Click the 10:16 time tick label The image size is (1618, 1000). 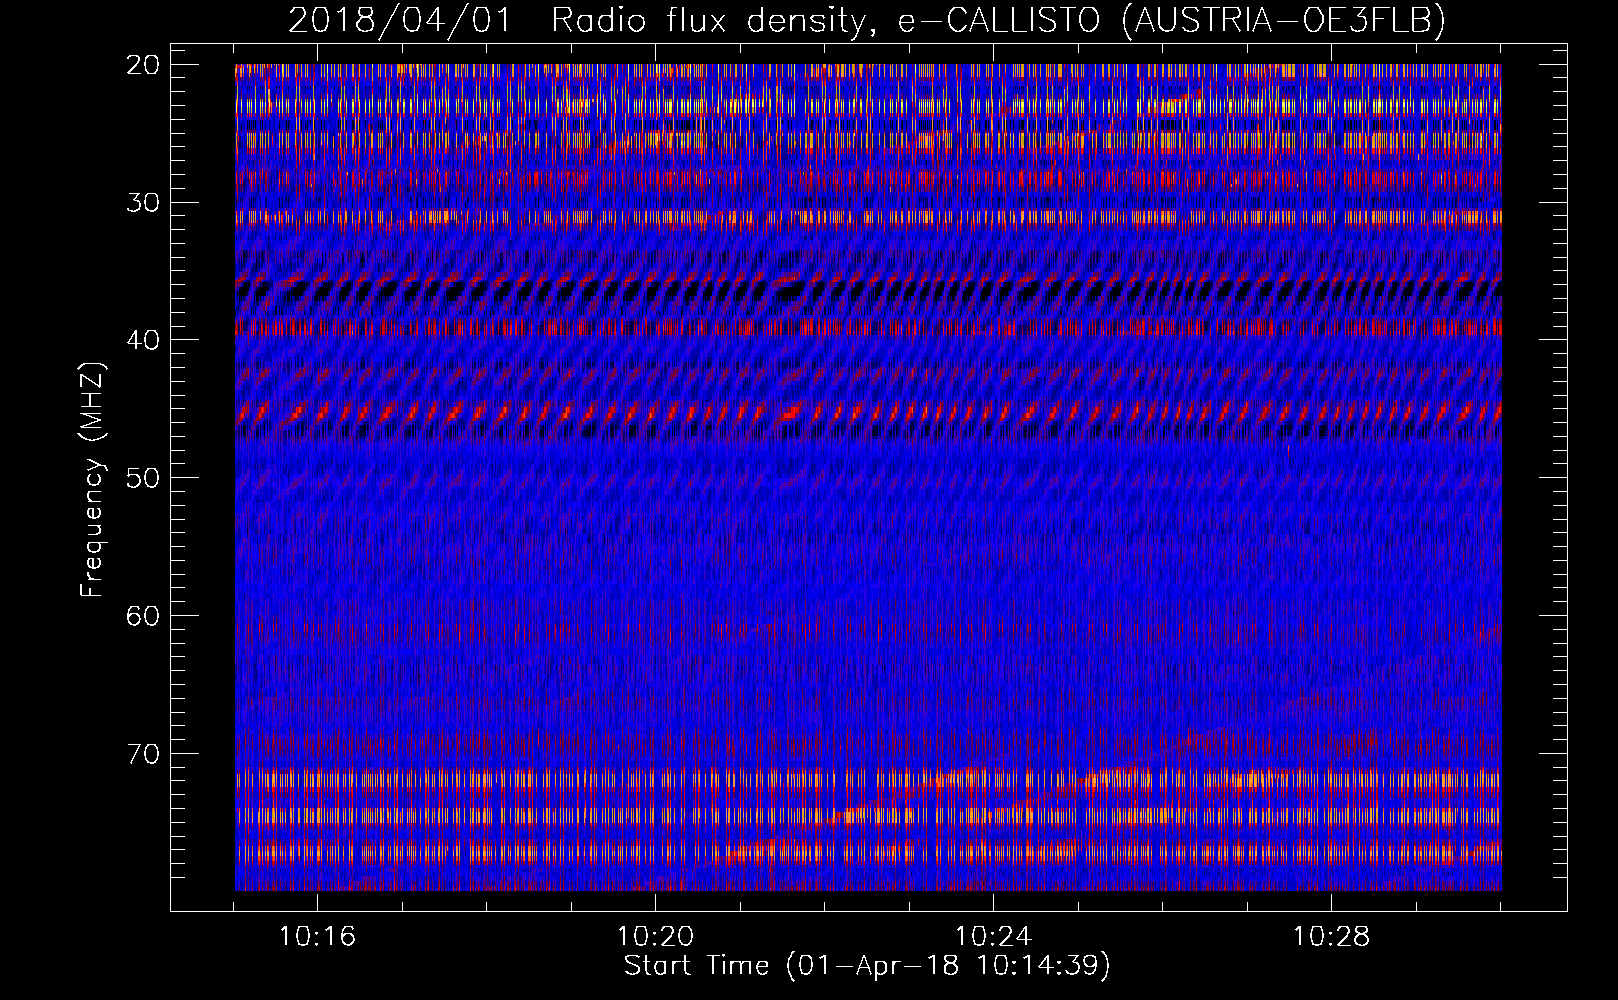coord(317,937)
